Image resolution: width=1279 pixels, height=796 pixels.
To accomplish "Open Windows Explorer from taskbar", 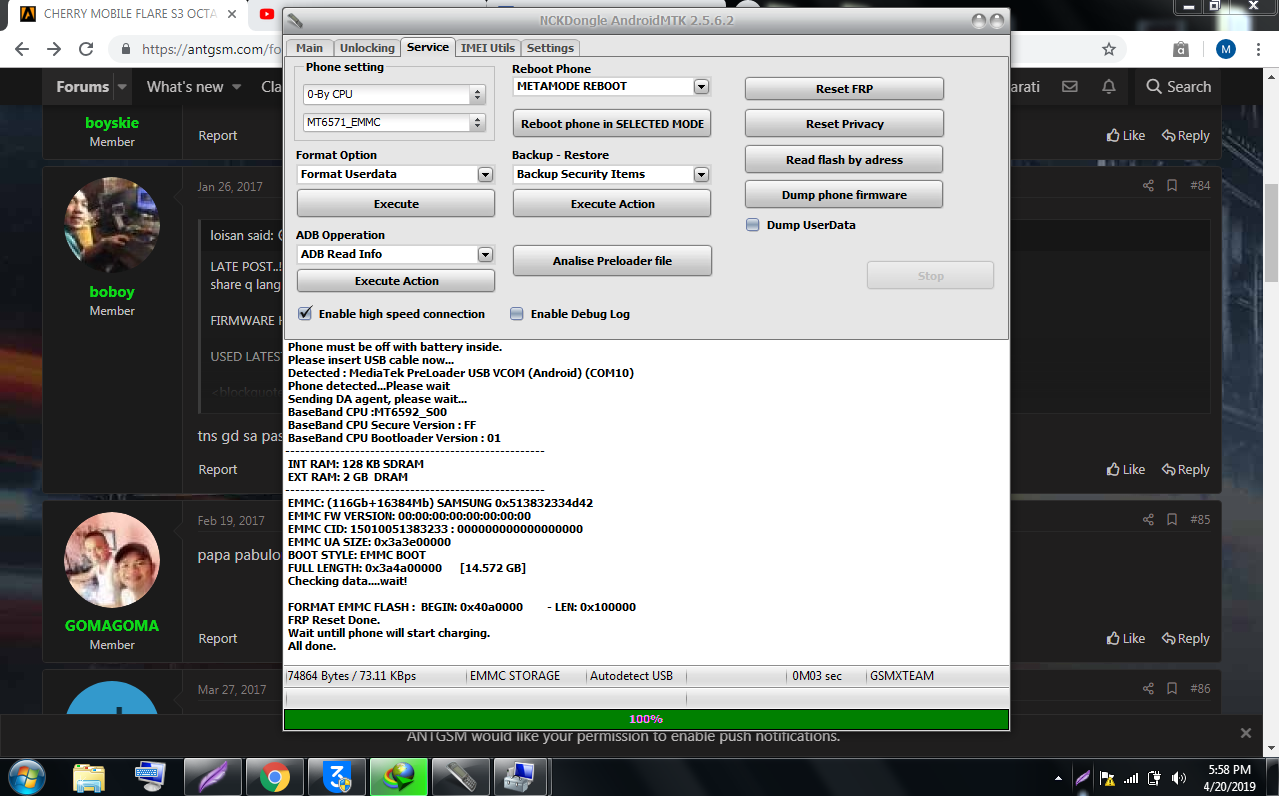I will (x=89, y=776).
